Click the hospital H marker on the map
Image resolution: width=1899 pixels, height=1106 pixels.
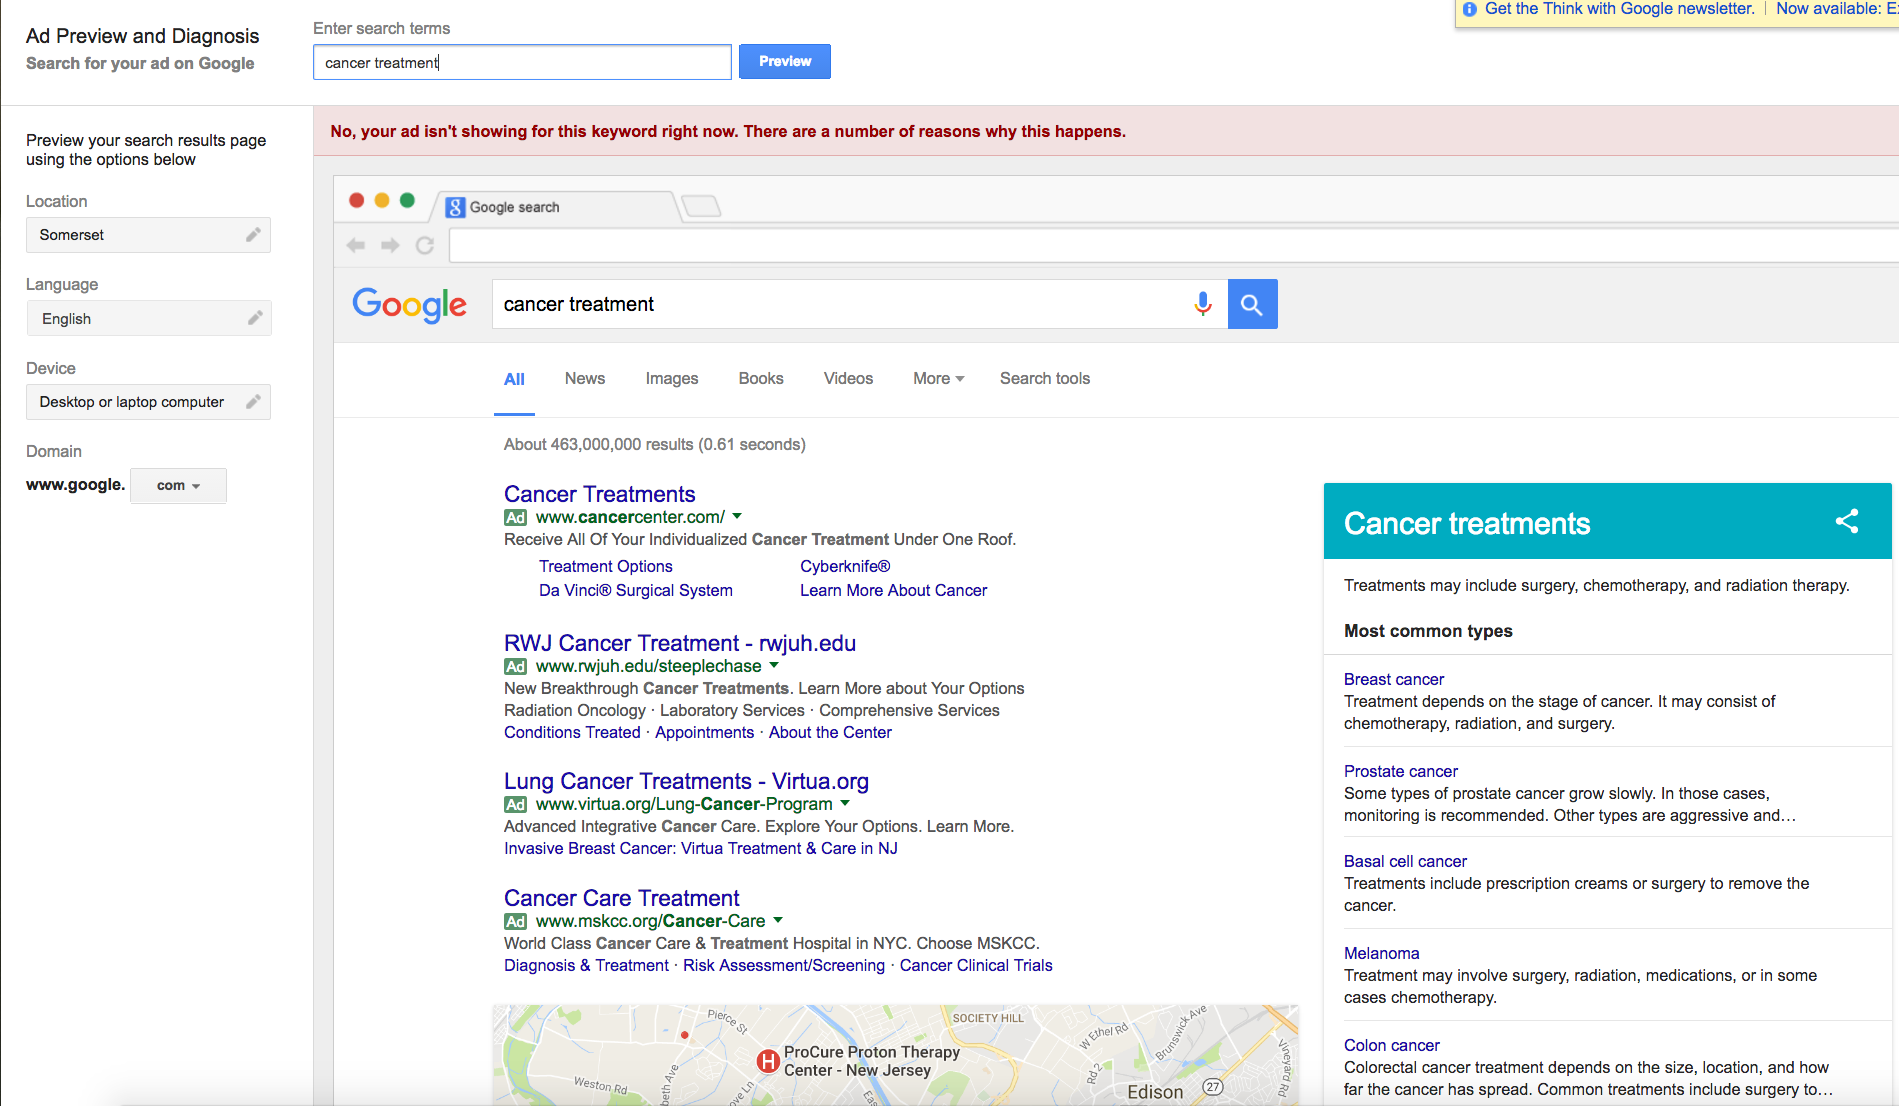768,1061
